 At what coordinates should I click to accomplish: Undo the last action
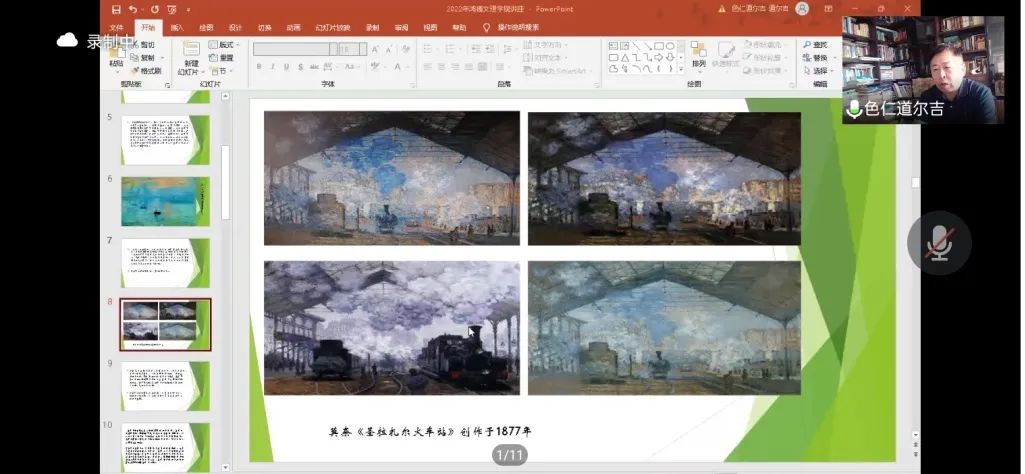pyautogui.click(x=132, y=9)
